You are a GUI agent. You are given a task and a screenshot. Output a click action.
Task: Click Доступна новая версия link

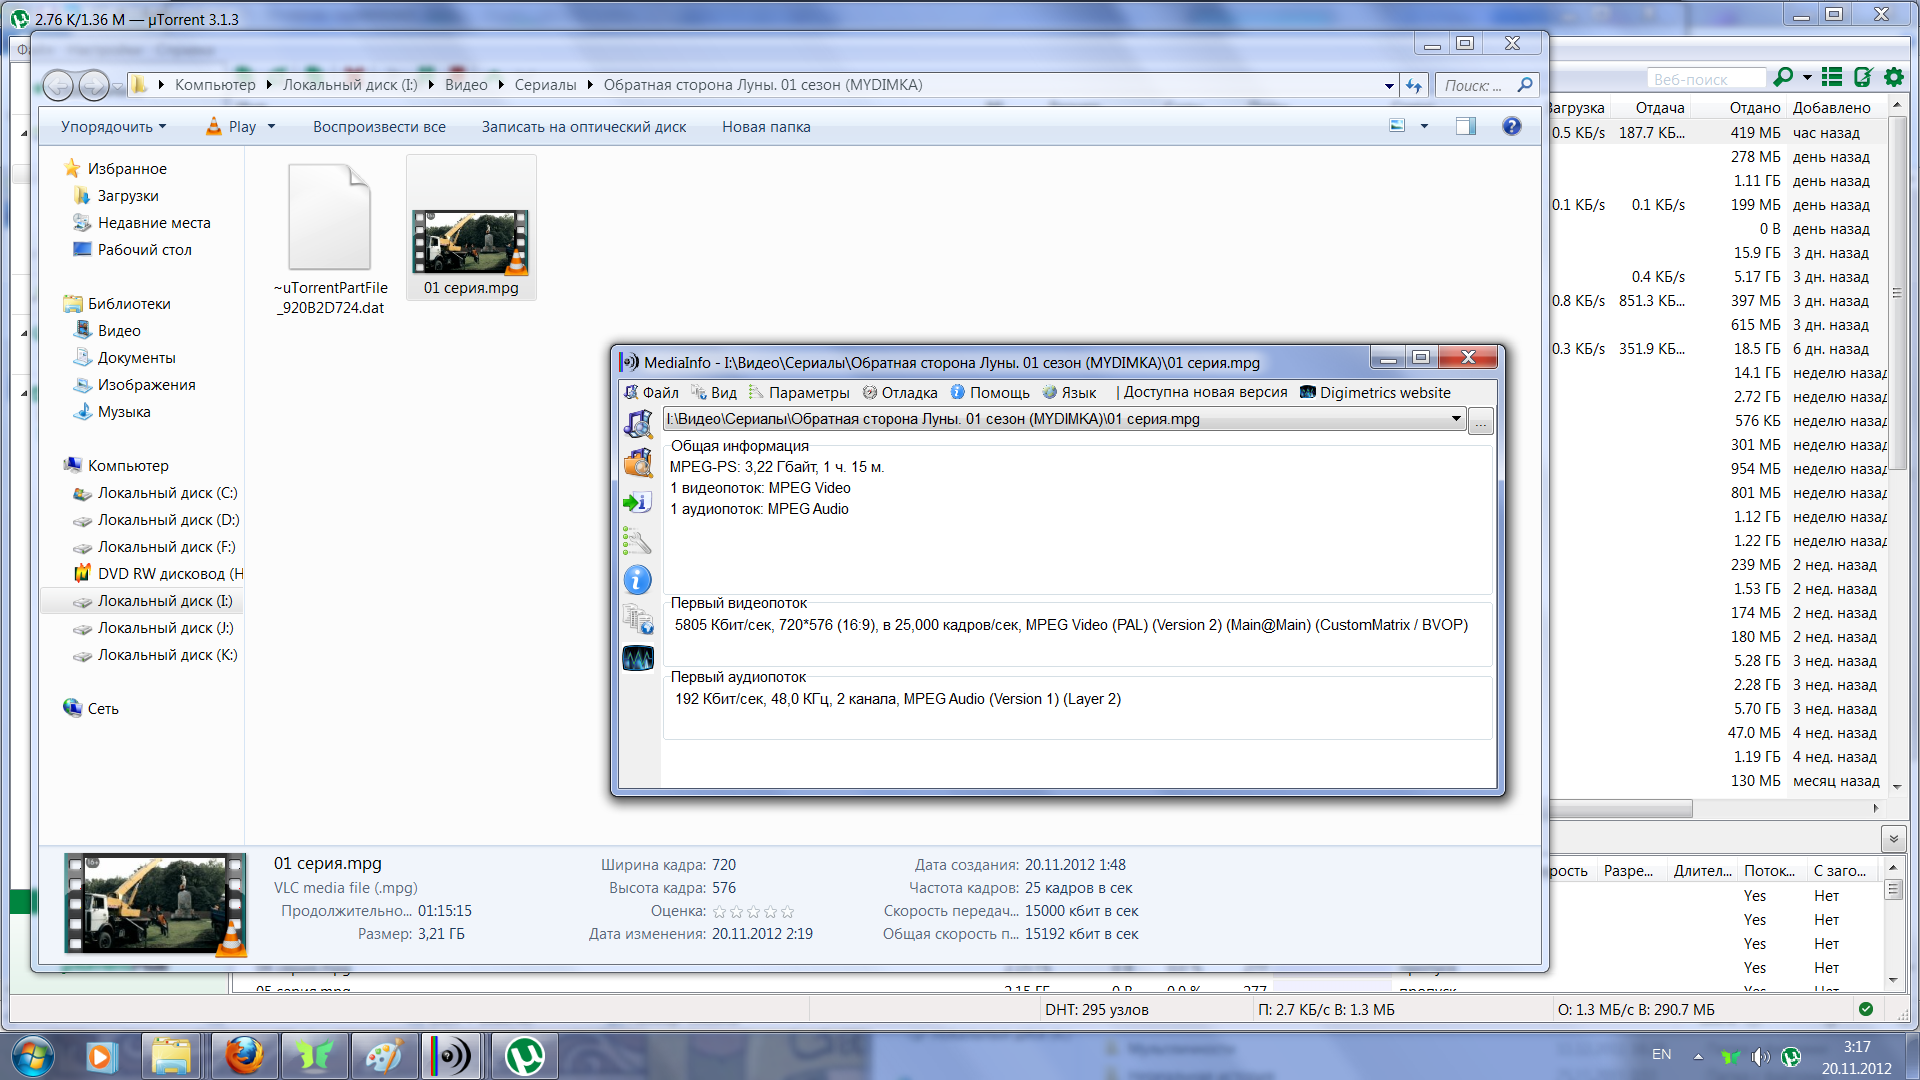click(x=1205, y=392)
